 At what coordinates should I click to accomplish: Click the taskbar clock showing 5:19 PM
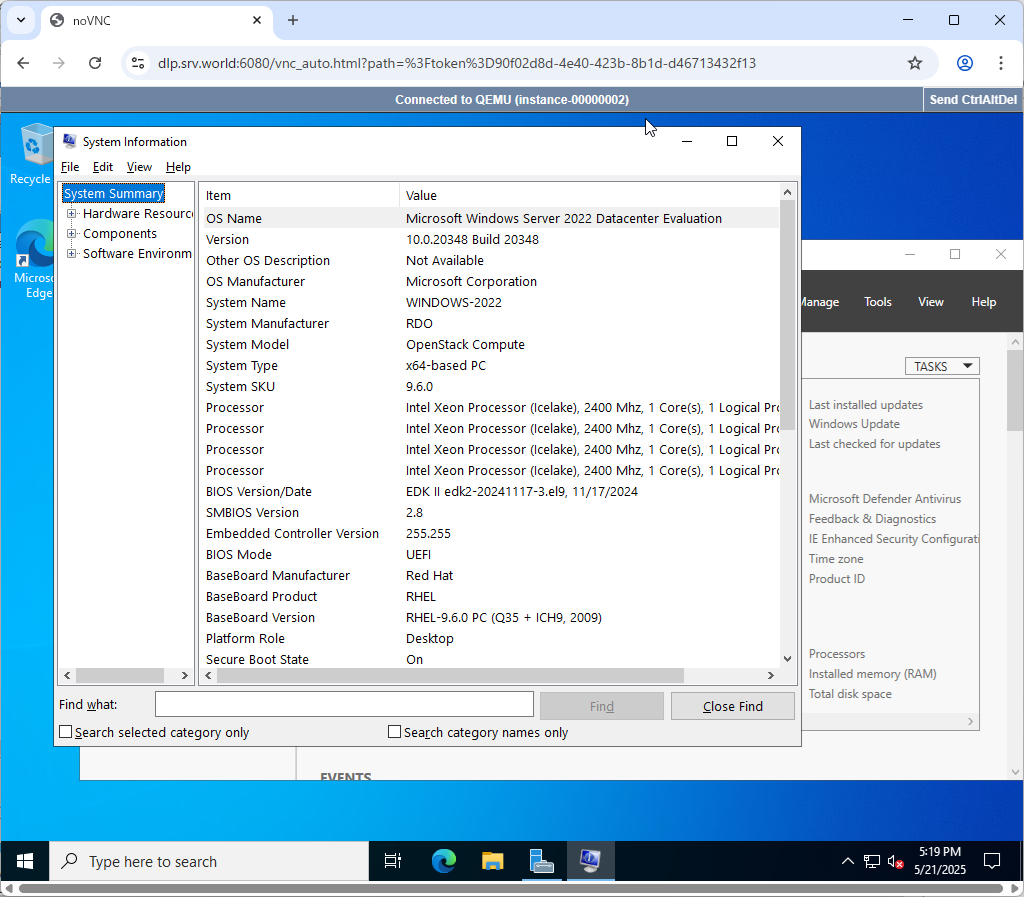coord(940,861)
